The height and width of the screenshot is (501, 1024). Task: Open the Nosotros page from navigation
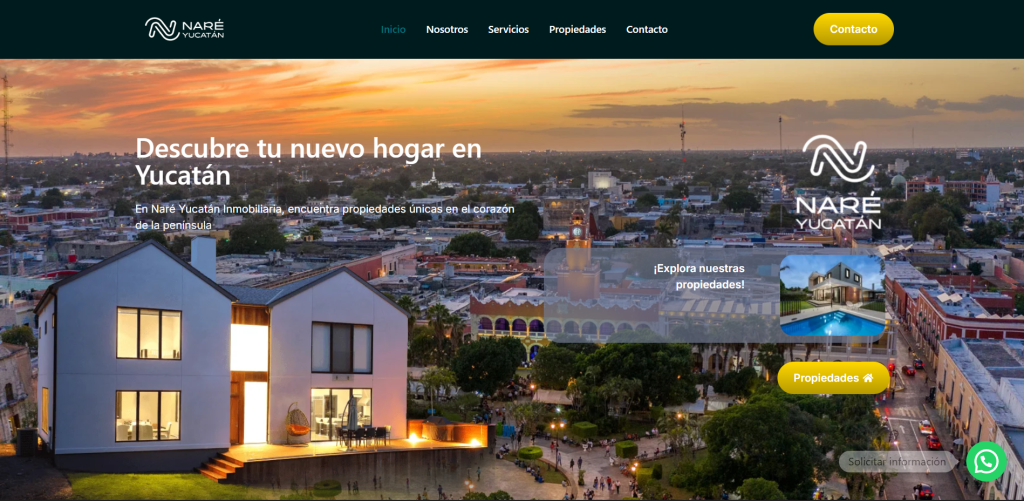447,29
